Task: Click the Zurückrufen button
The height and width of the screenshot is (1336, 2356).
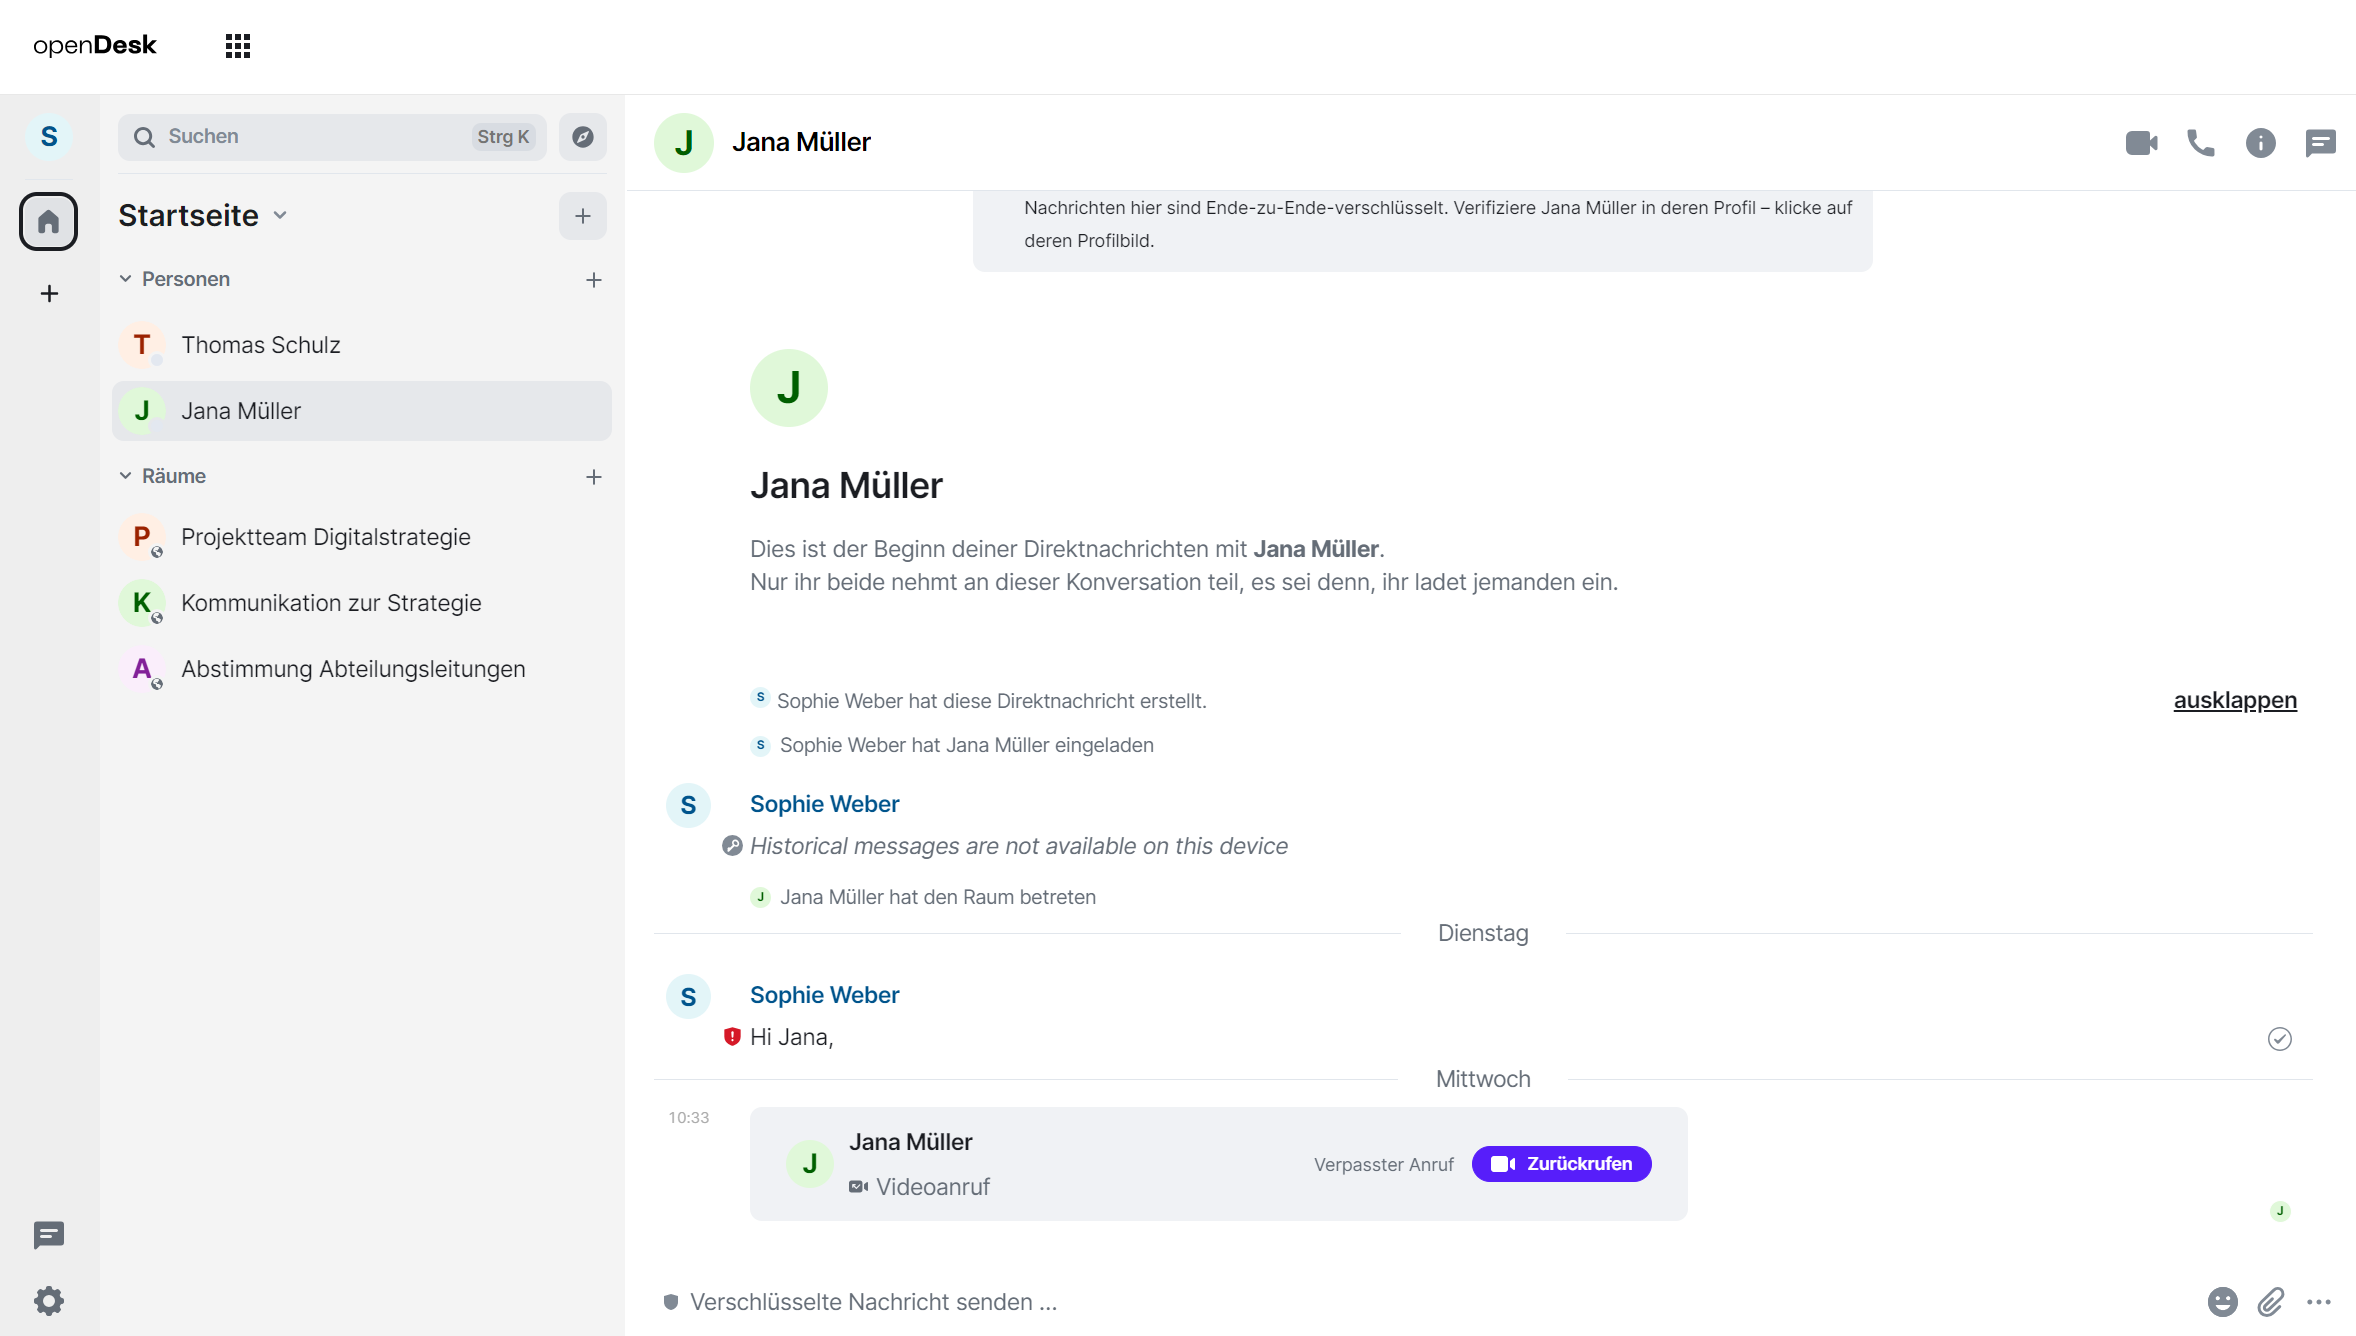Action: 1561,1164
